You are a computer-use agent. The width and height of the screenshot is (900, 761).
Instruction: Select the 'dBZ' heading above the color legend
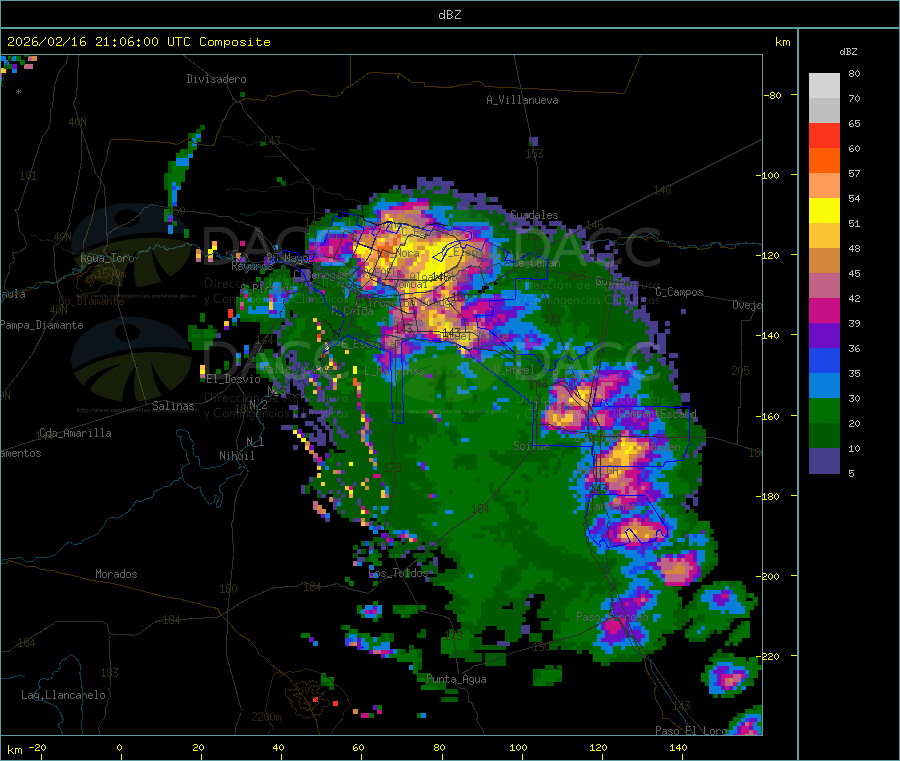(848, 52)
